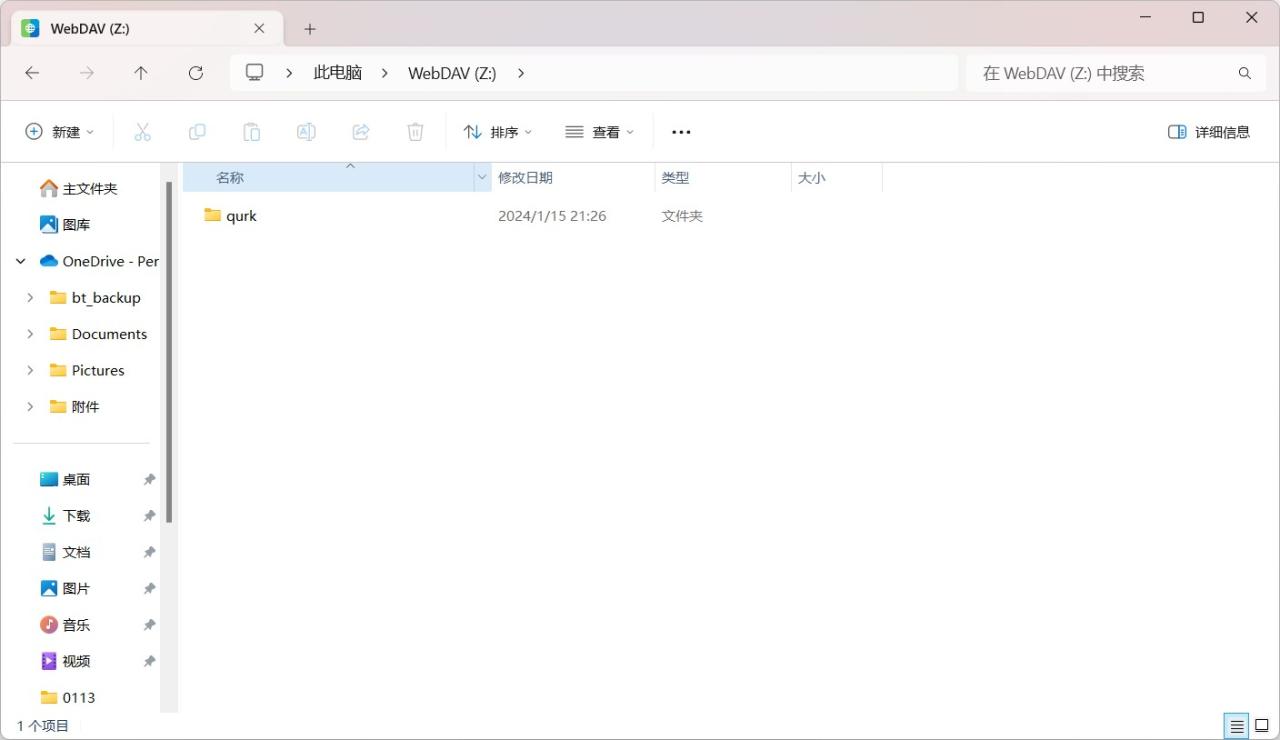This screenshot has width=1280, height=740.
Task: Click the Copy icon in toolbar
Action: click(x=197, y=132)
